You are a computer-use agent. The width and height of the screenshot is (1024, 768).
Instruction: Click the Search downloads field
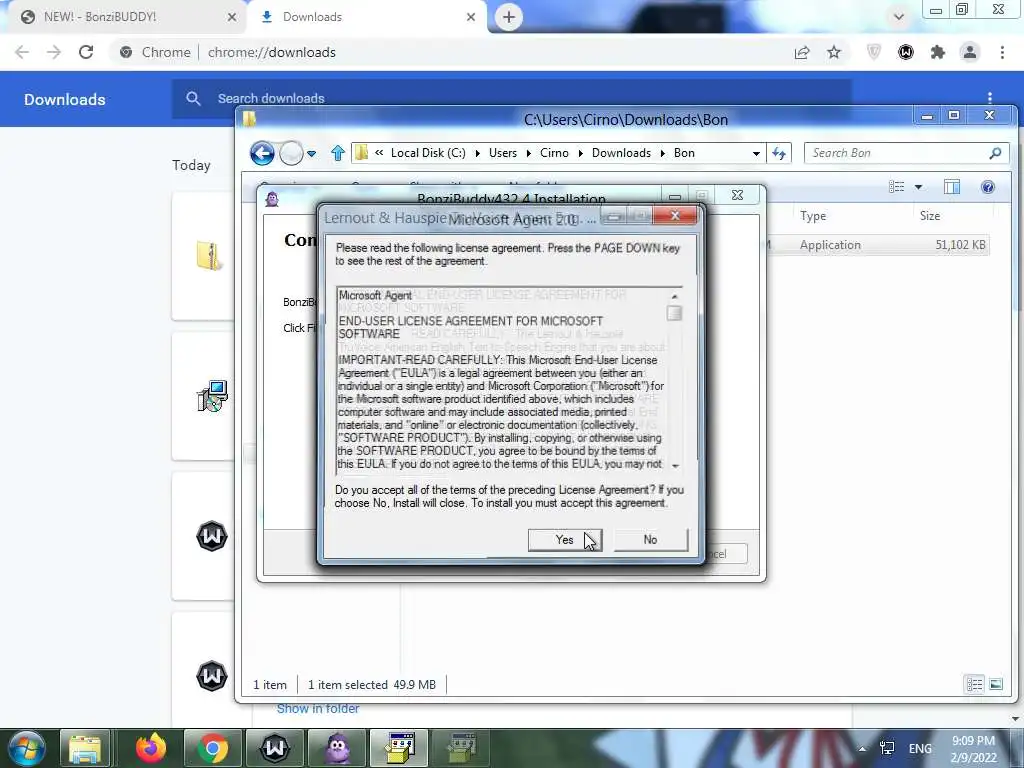point(511,99)
